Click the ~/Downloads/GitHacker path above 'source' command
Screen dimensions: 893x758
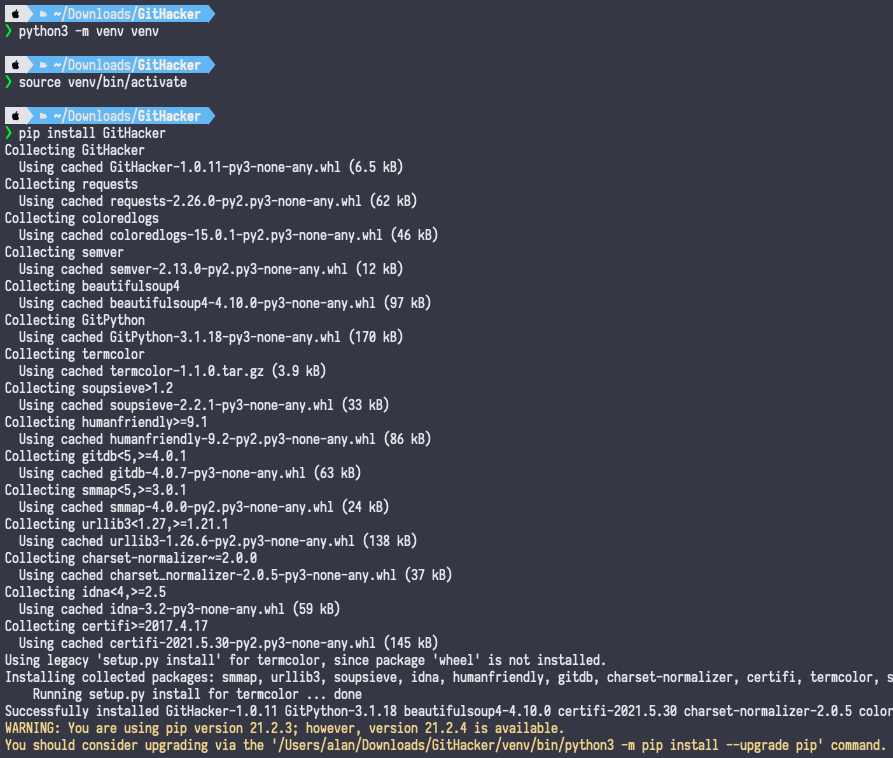click(x=127, y=65)
